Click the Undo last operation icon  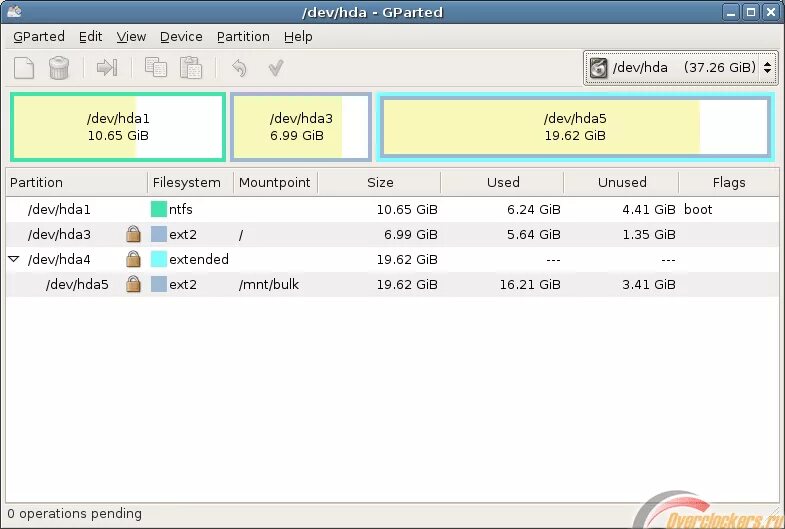pyautogui.click(x=239, y=68)
